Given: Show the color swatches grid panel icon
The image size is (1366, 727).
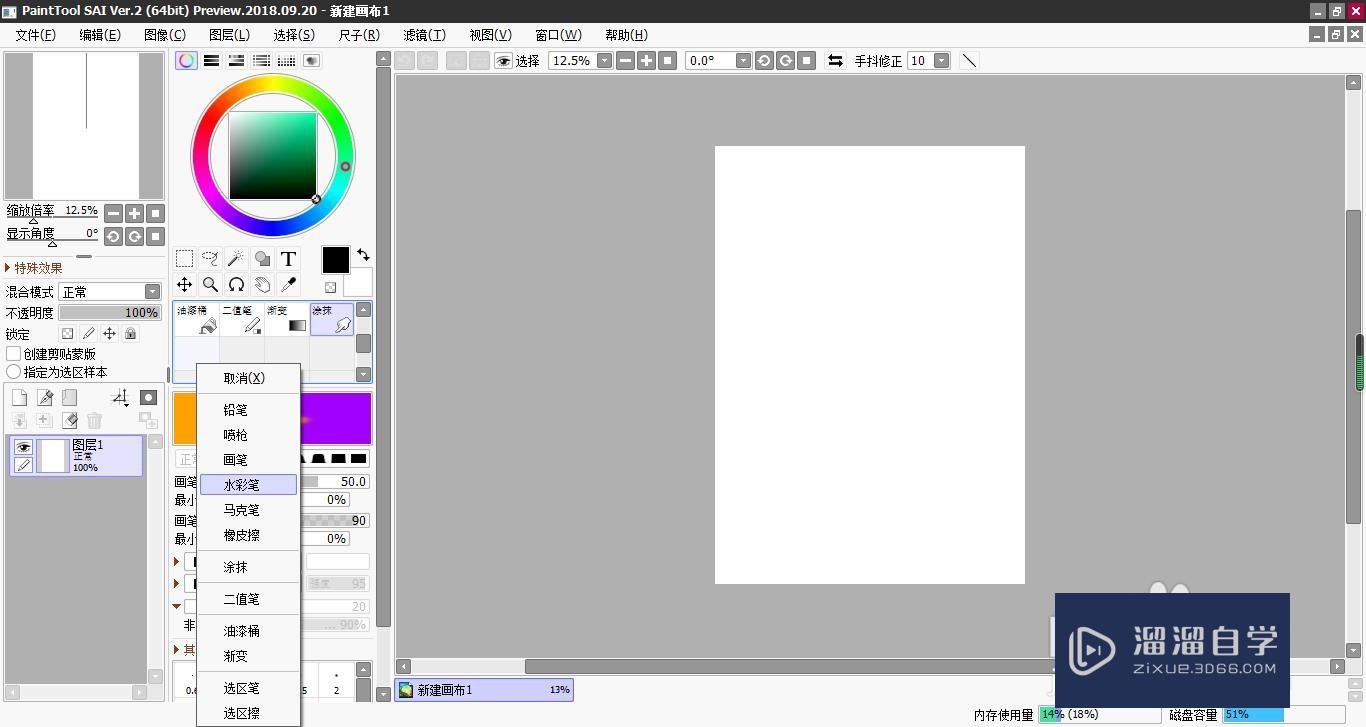Looking at the screenshot, I should [286, 60].
